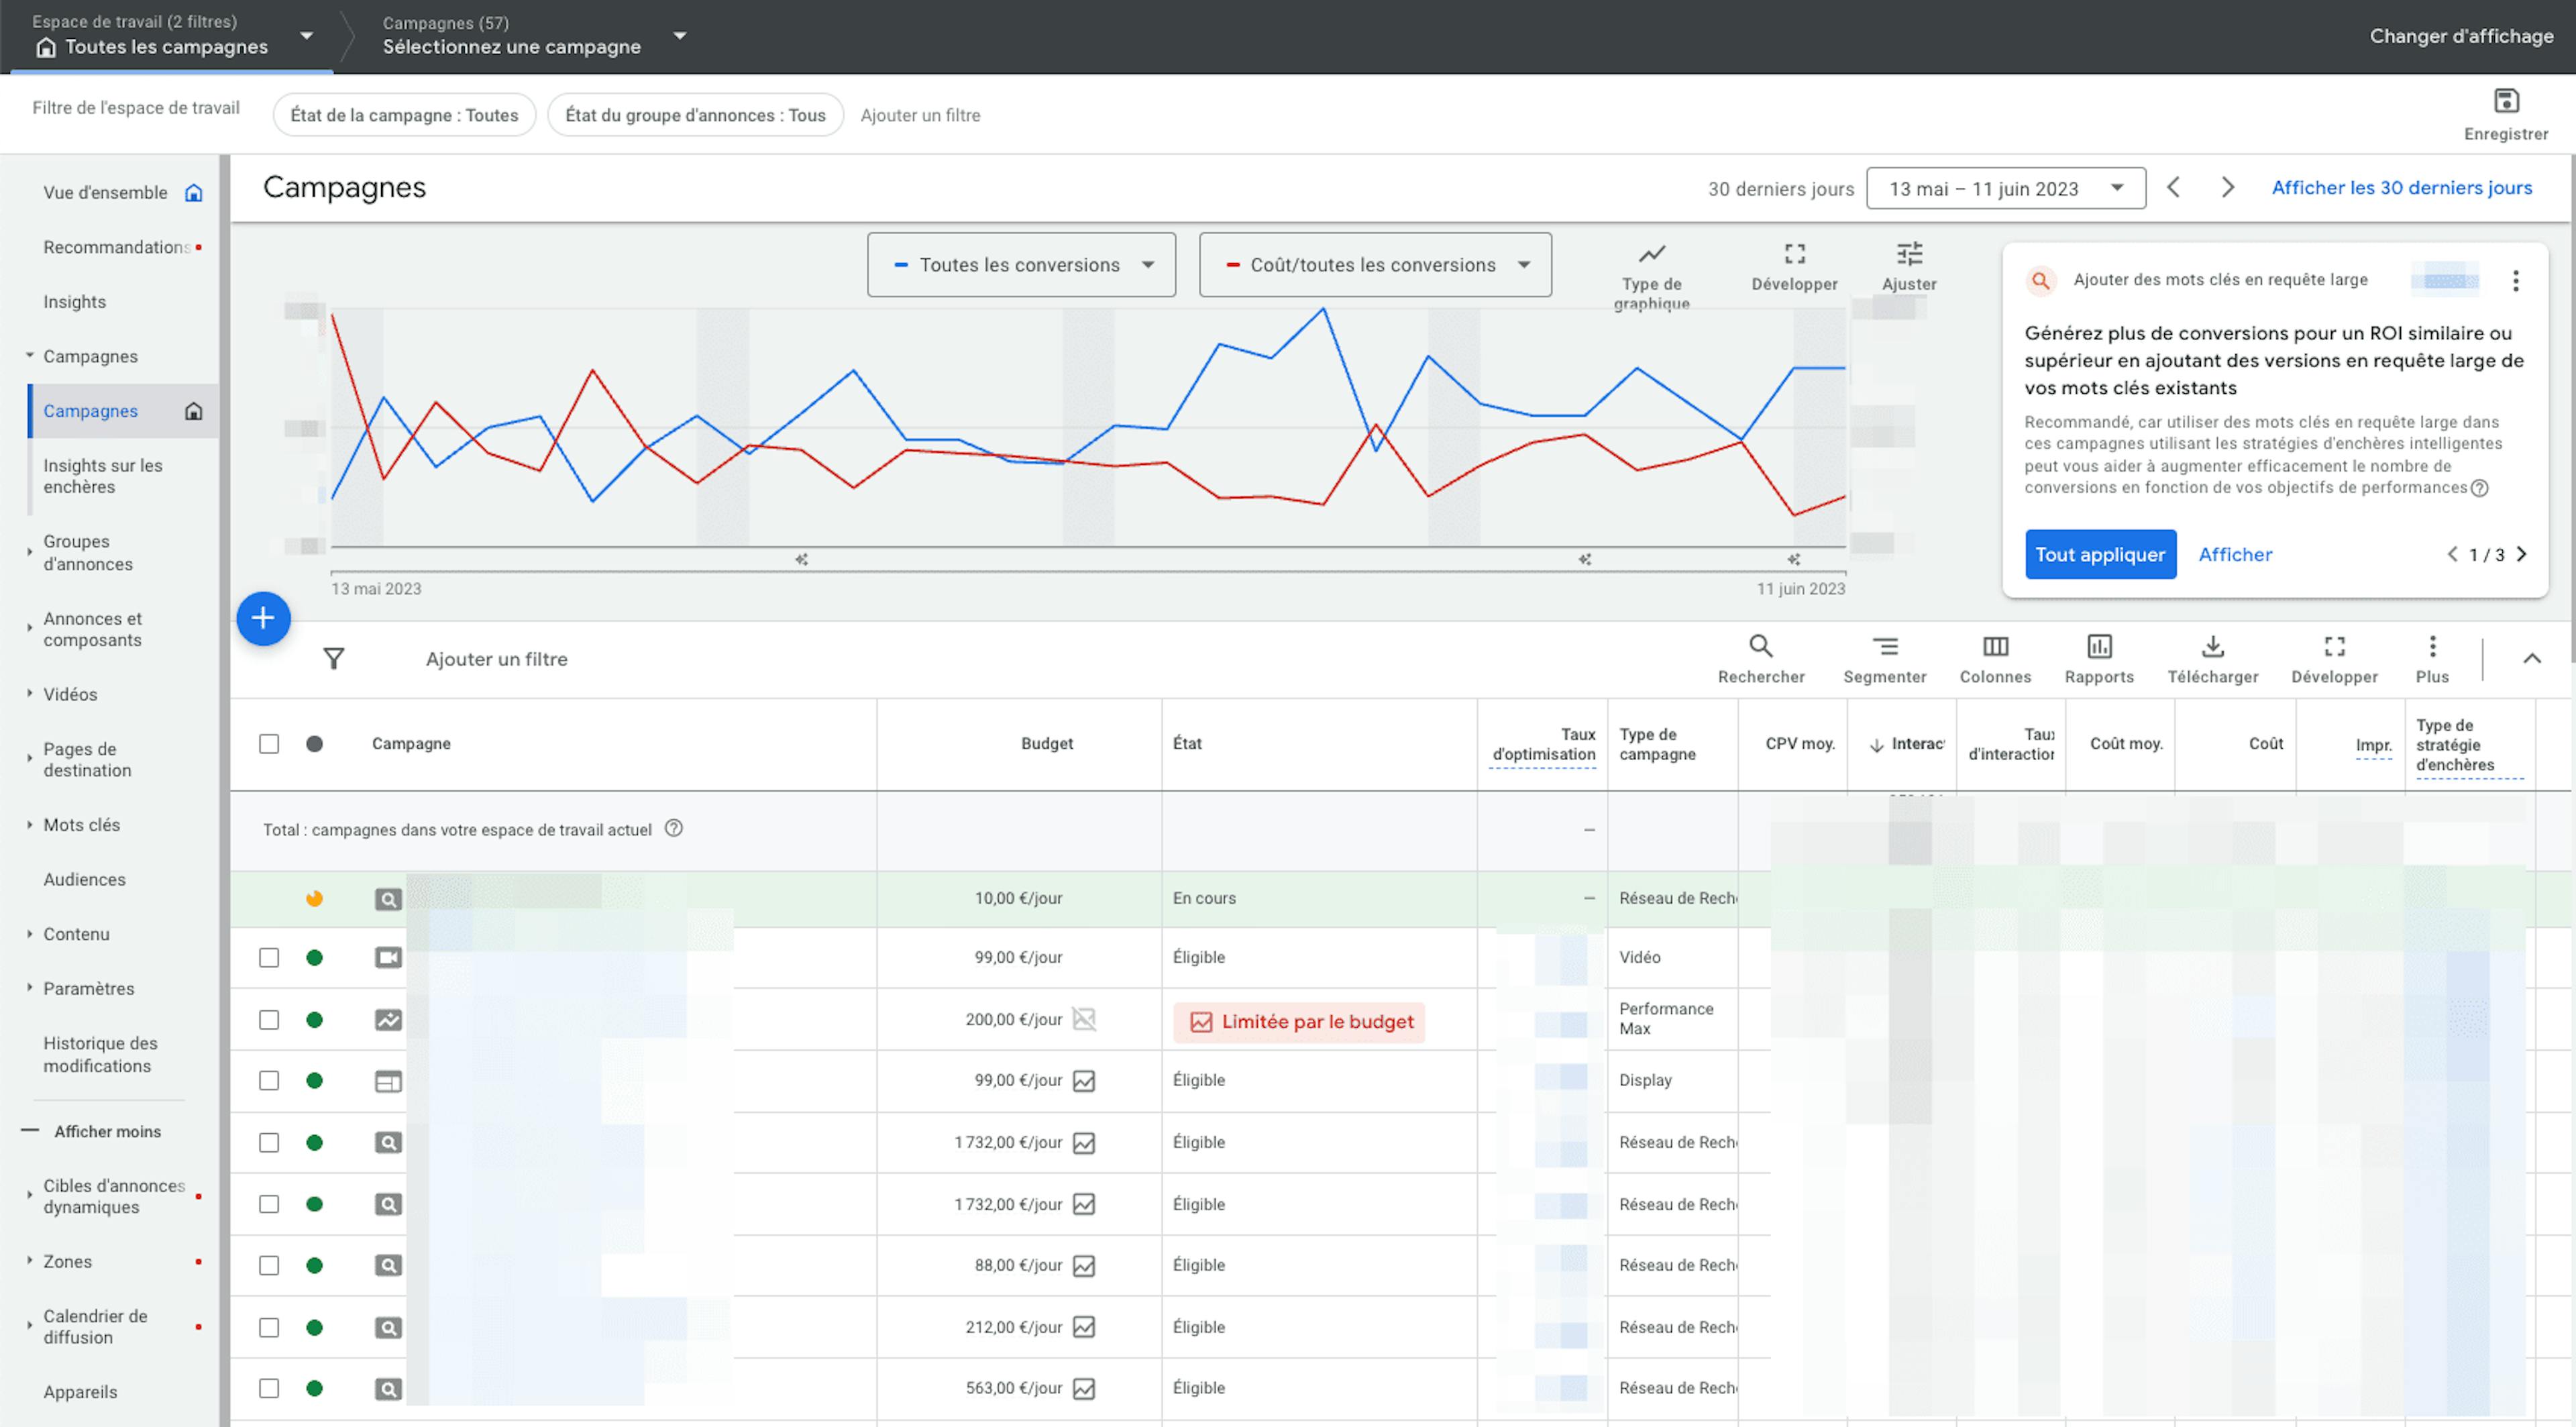This screenshot has height=1427, width=2576.
Task: Click the Télécharger download icon
Action: 2212,647
